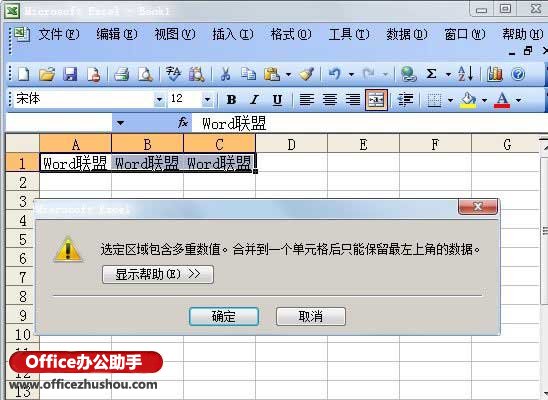
Task: Click the 显示帮助 button
Action: point(158,274)
